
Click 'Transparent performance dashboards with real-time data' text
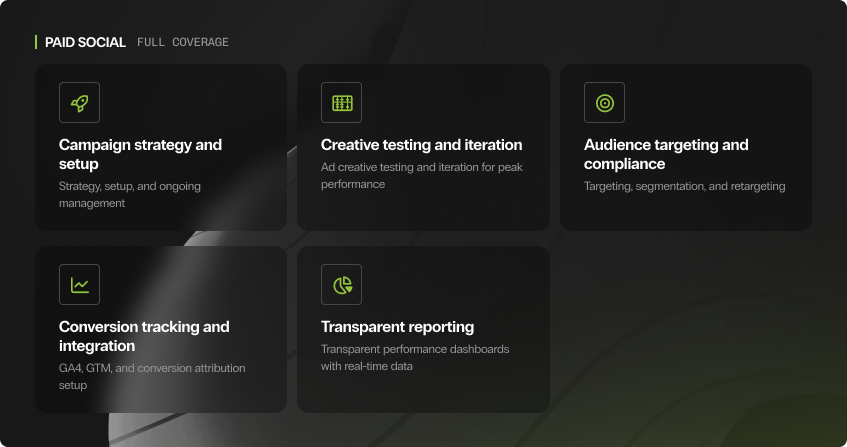click(415, 357)
